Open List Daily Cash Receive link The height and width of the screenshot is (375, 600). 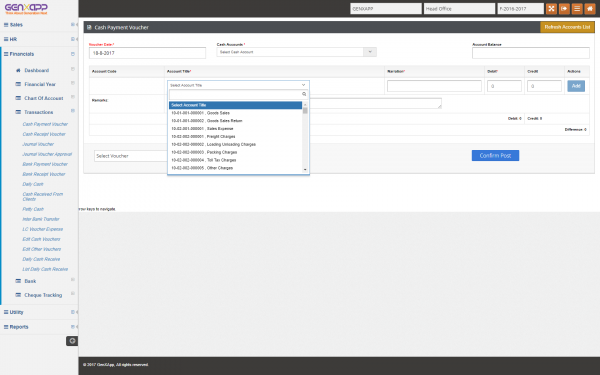click(x=45, y=269)
